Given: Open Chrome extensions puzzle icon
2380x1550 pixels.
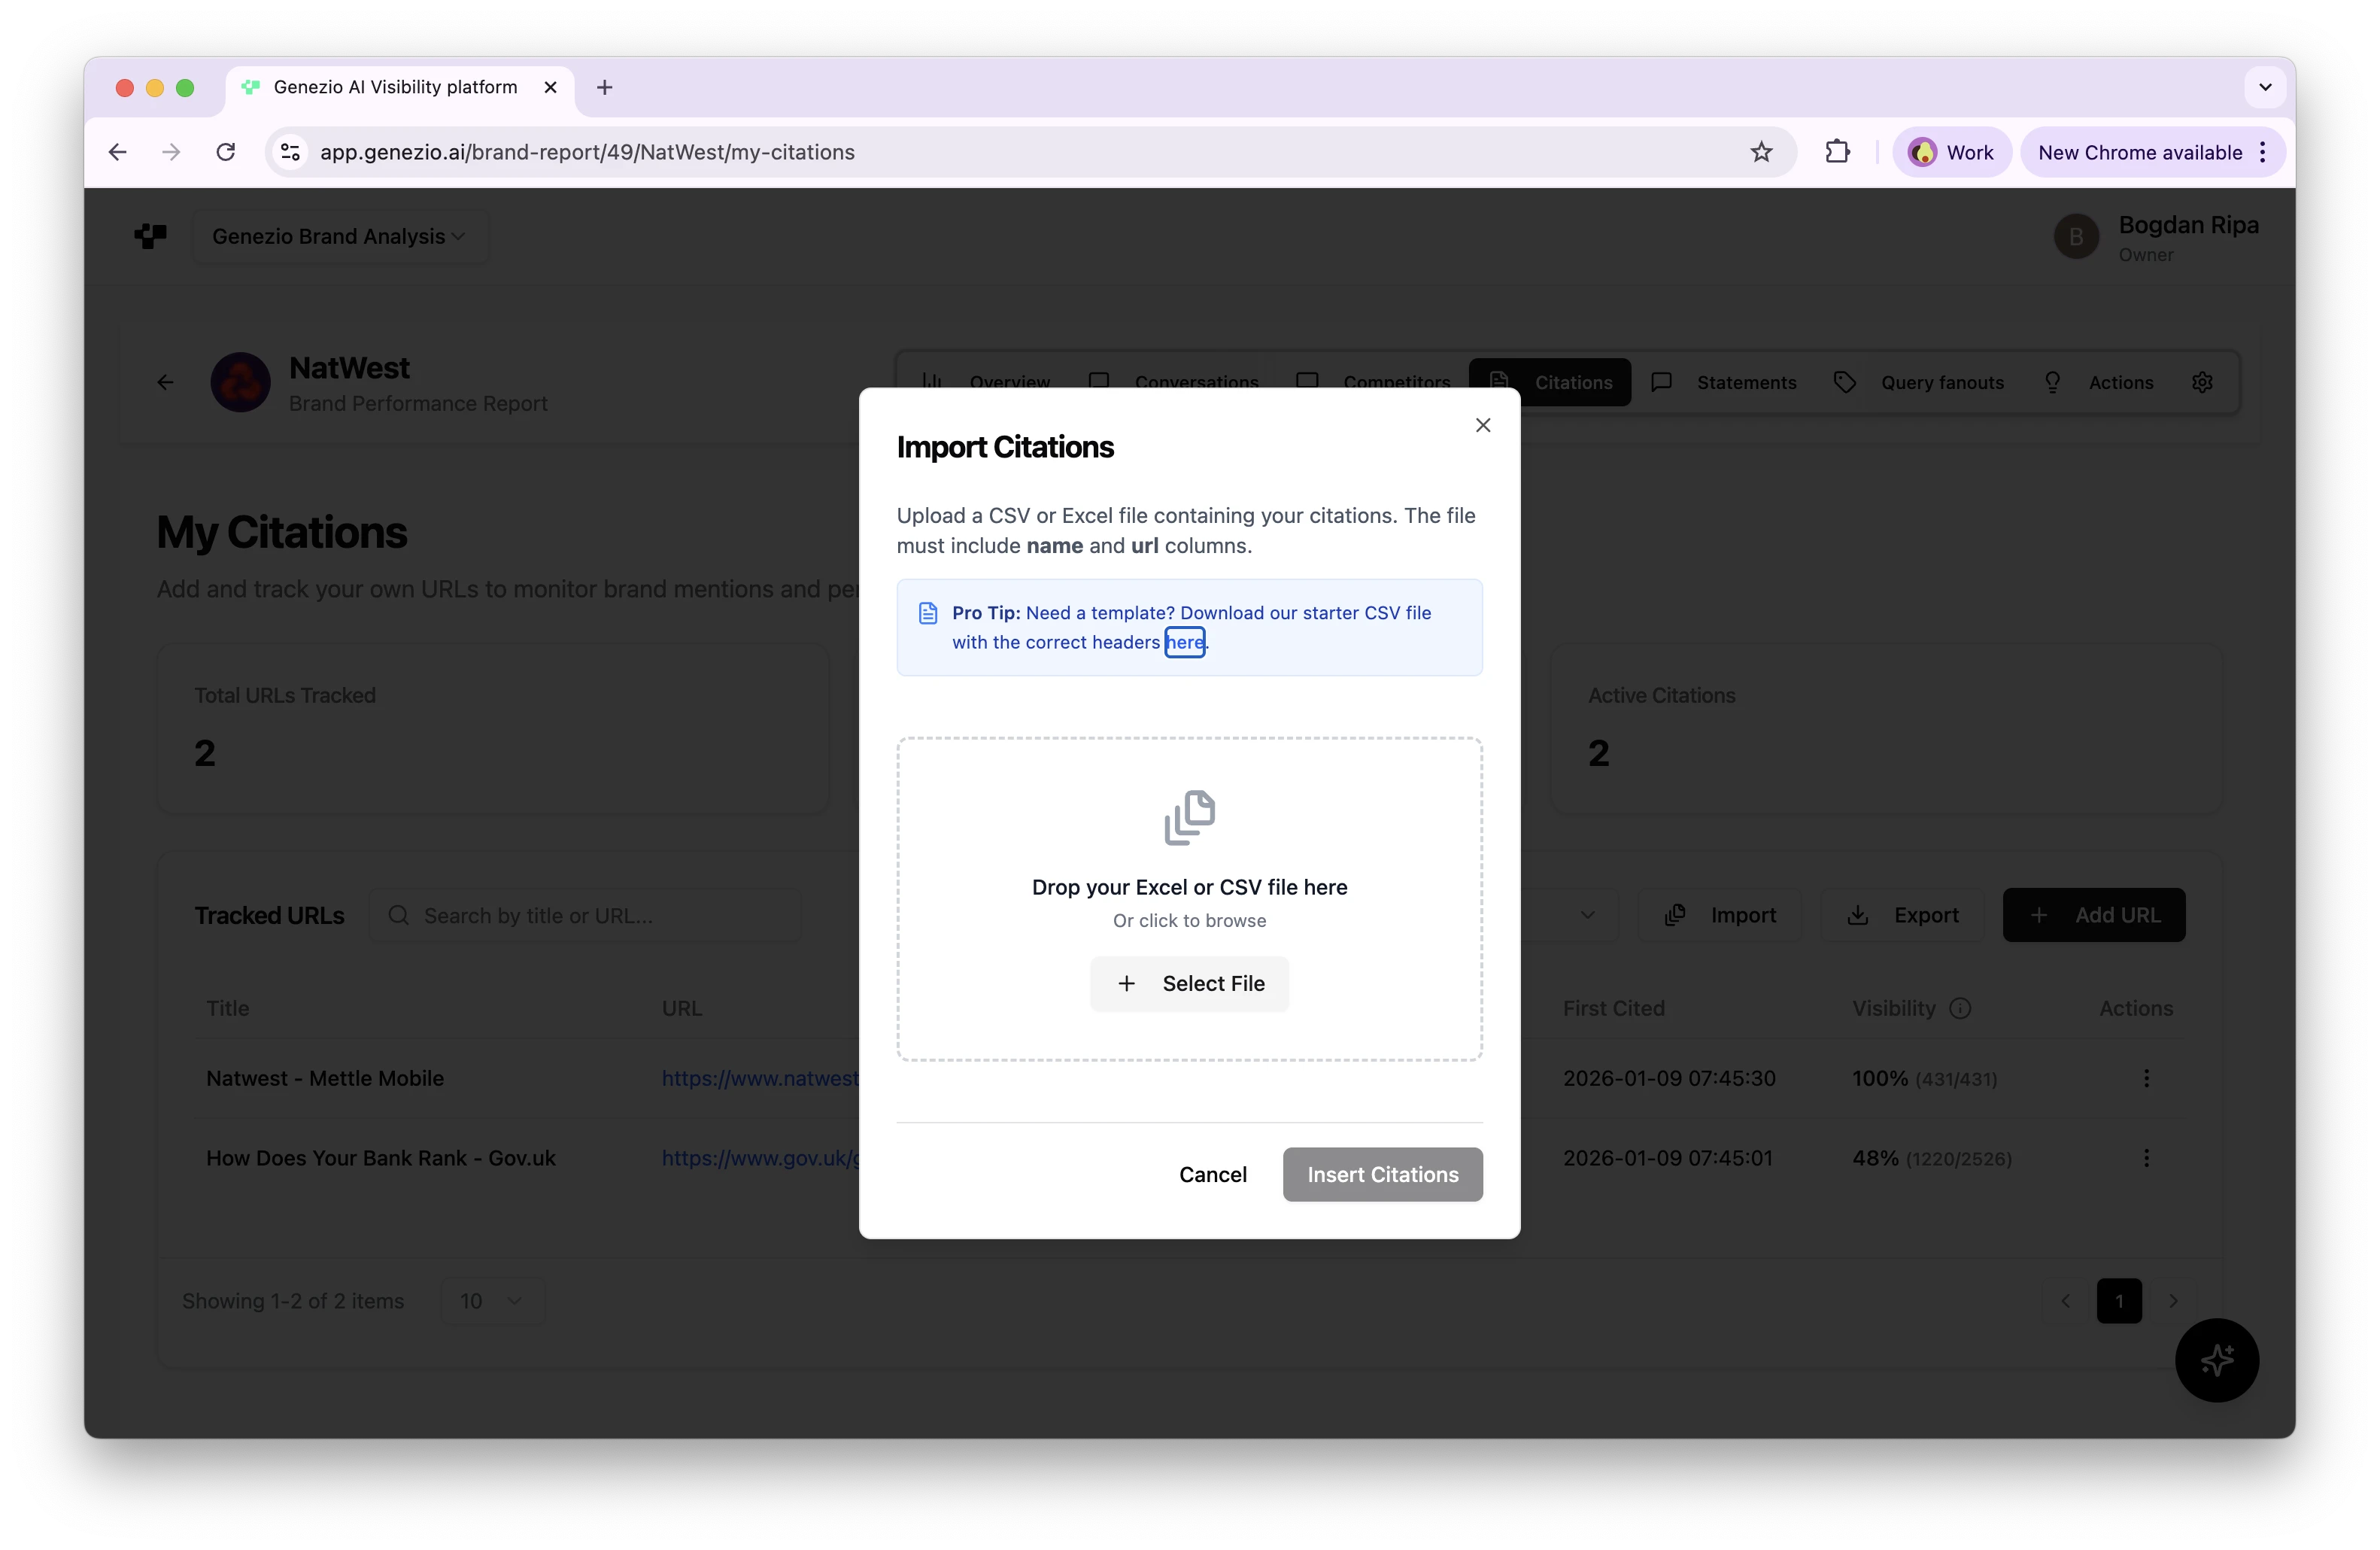Looking at the screenshot, I should coord(1837,152).
